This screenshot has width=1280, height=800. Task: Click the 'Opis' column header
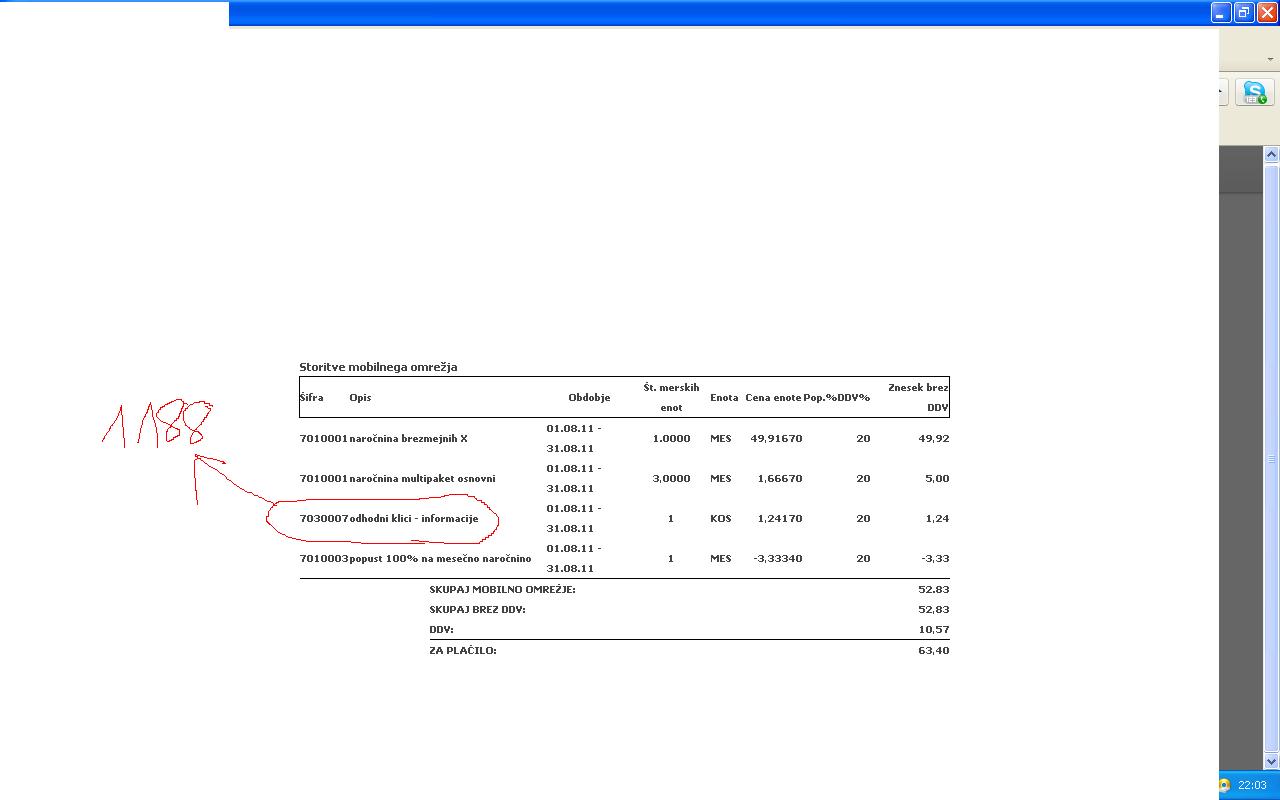(360, 397)
